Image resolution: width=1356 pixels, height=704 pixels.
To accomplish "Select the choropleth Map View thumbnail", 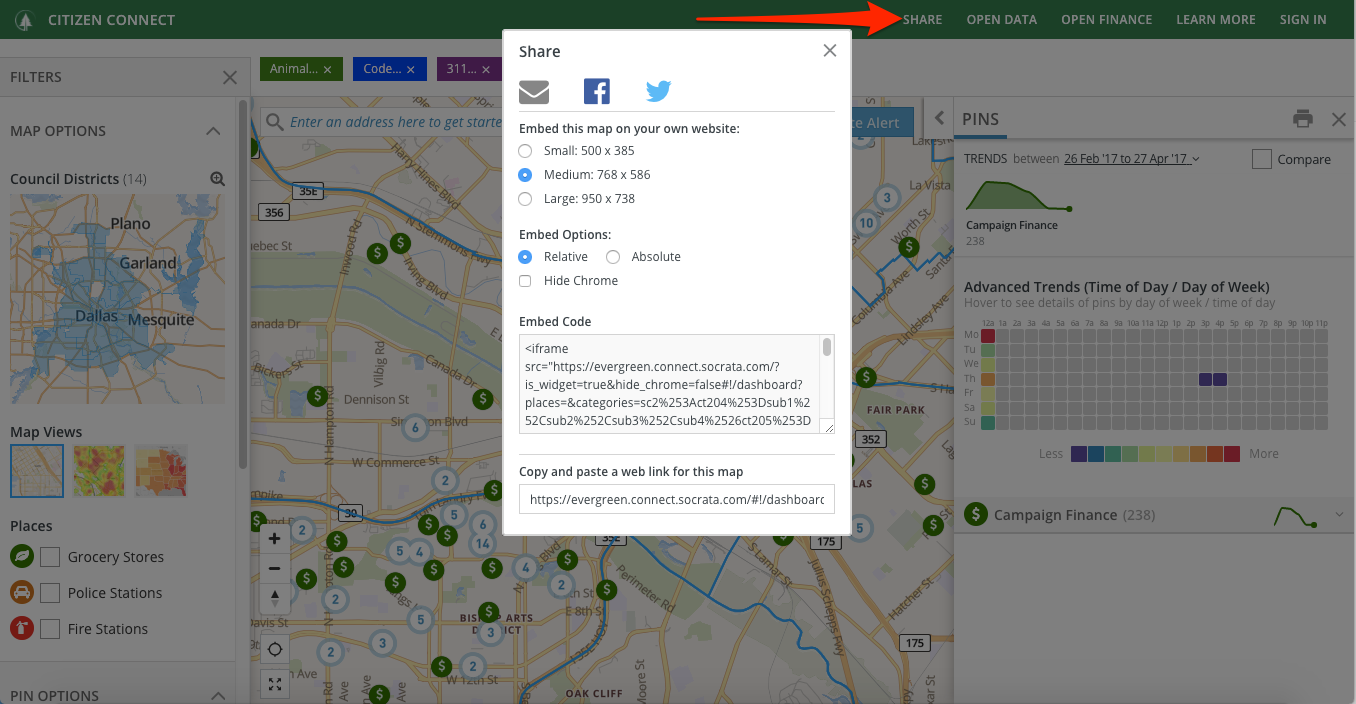I will [x=161, y=471].
